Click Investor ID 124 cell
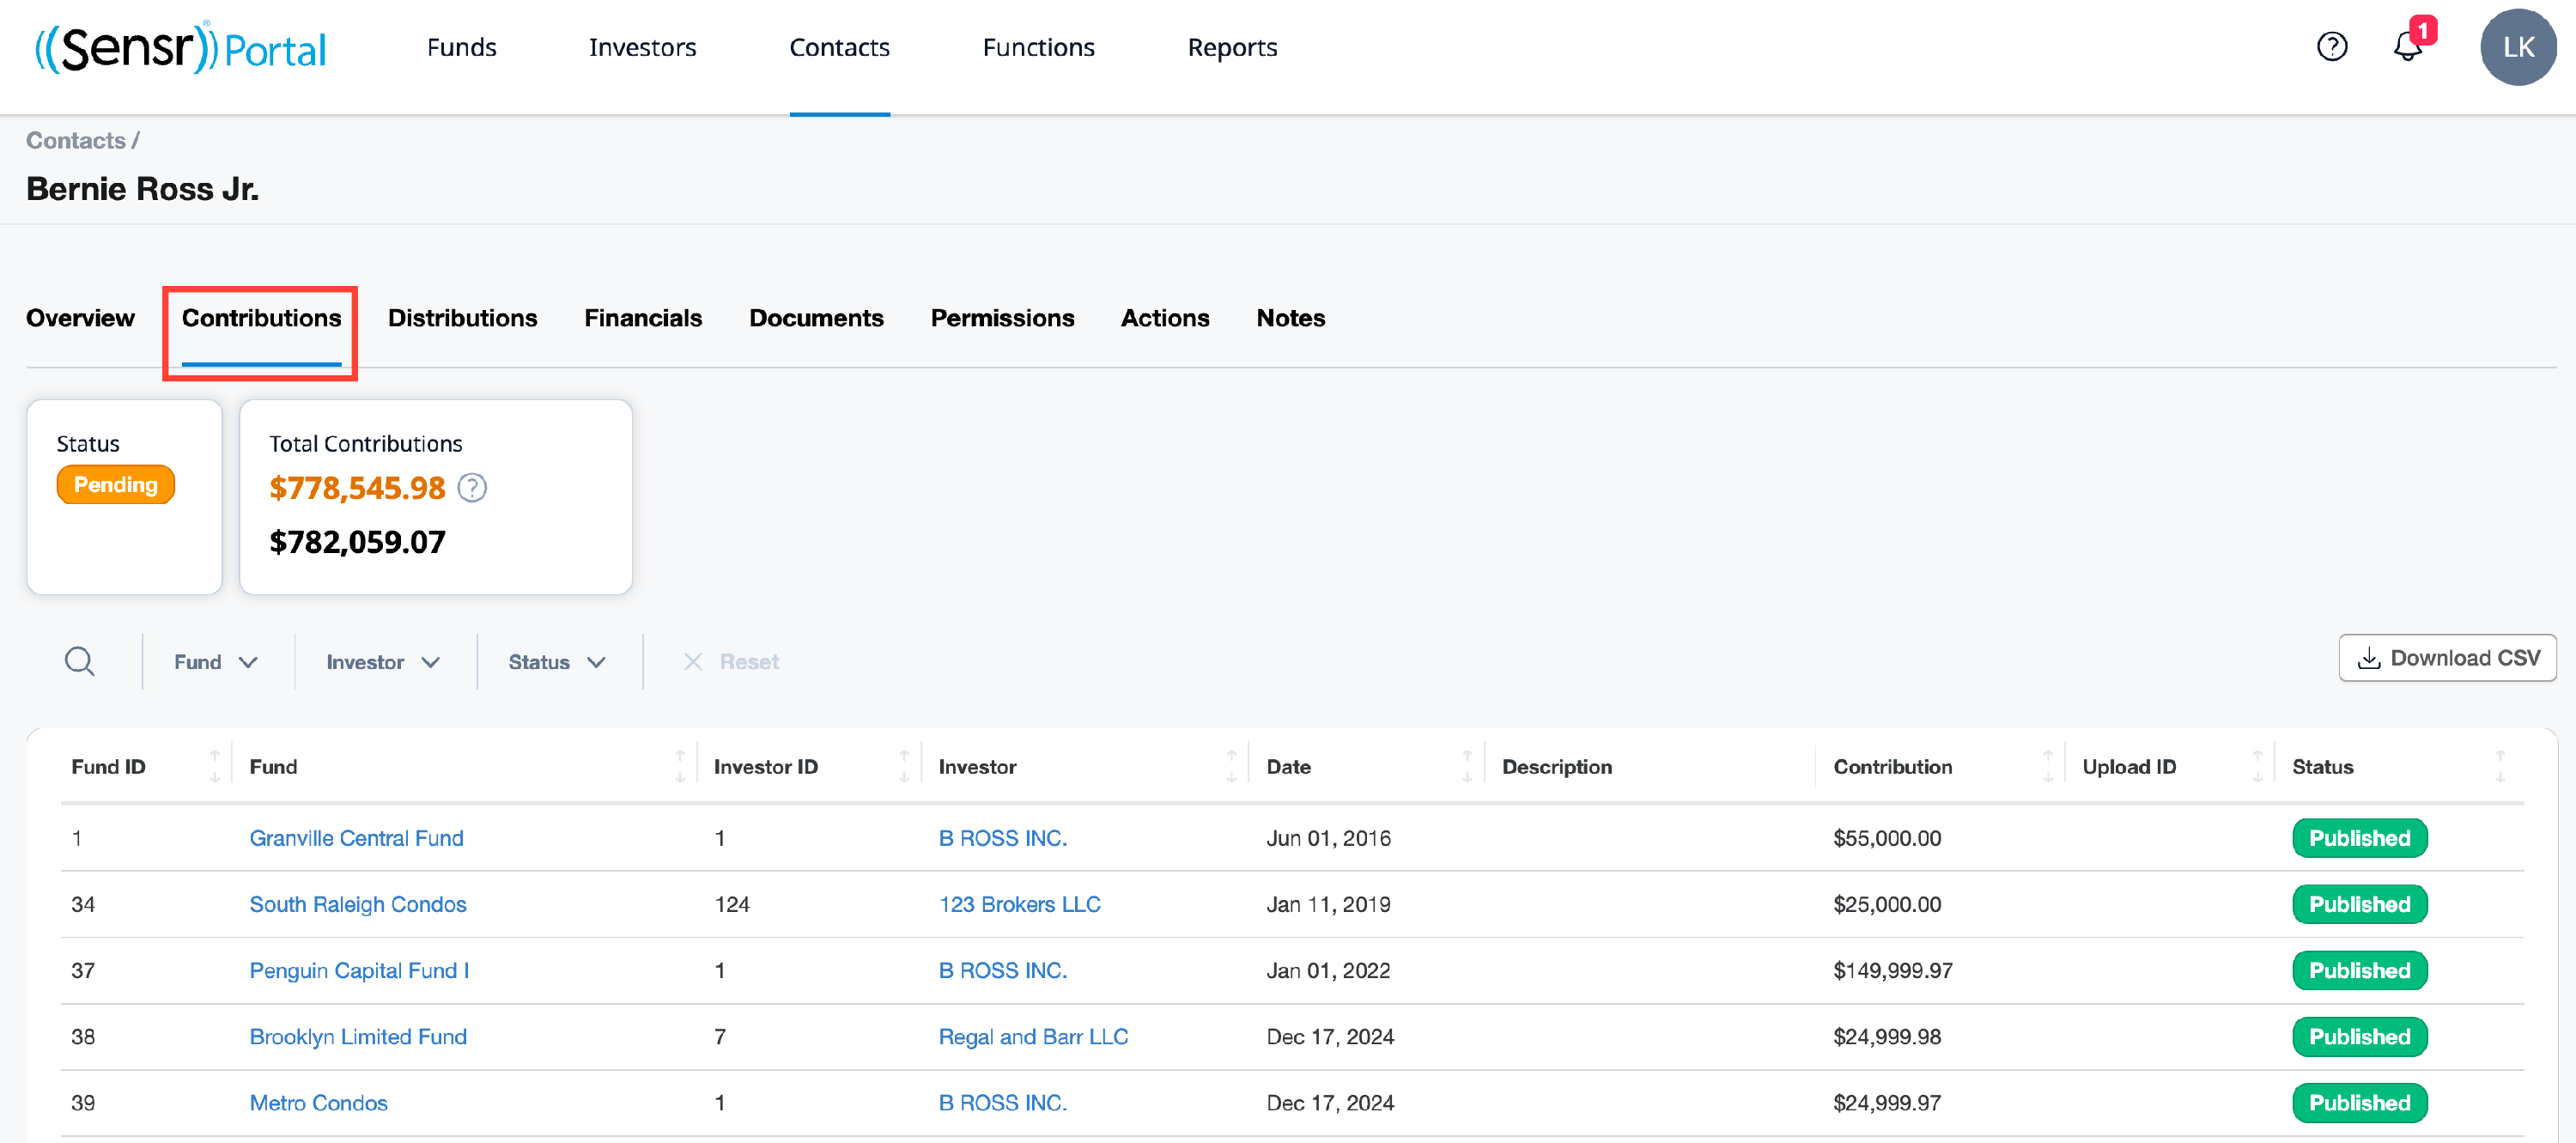 (732, 904)
